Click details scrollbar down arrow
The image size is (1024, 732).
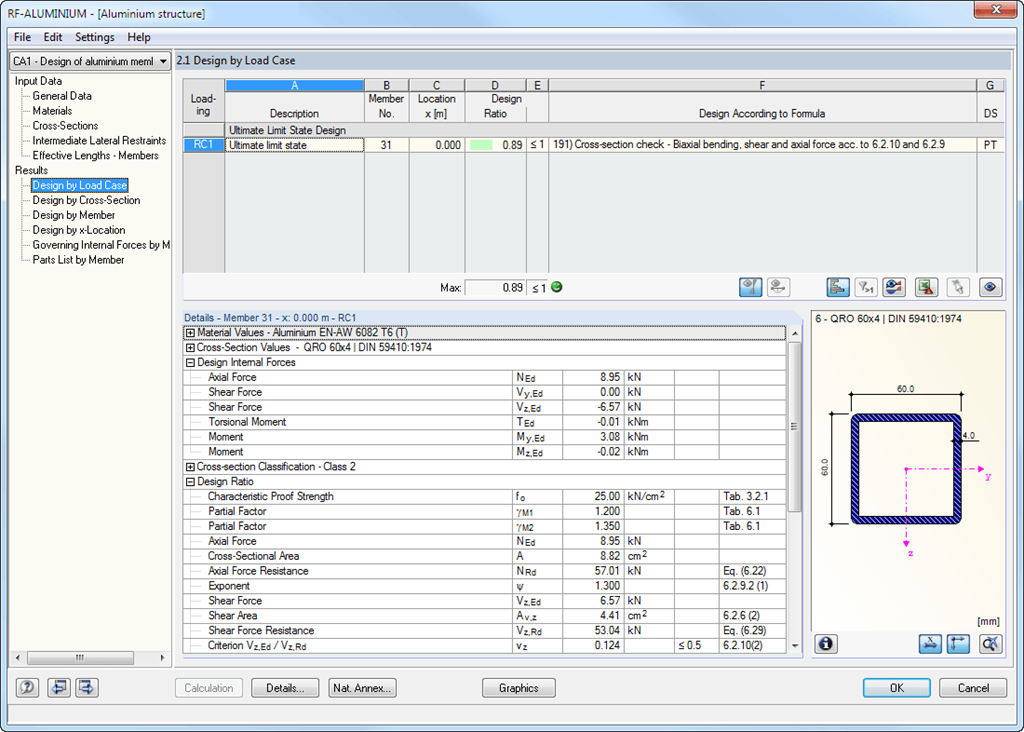pyautogui.click(x=795, y=646)
